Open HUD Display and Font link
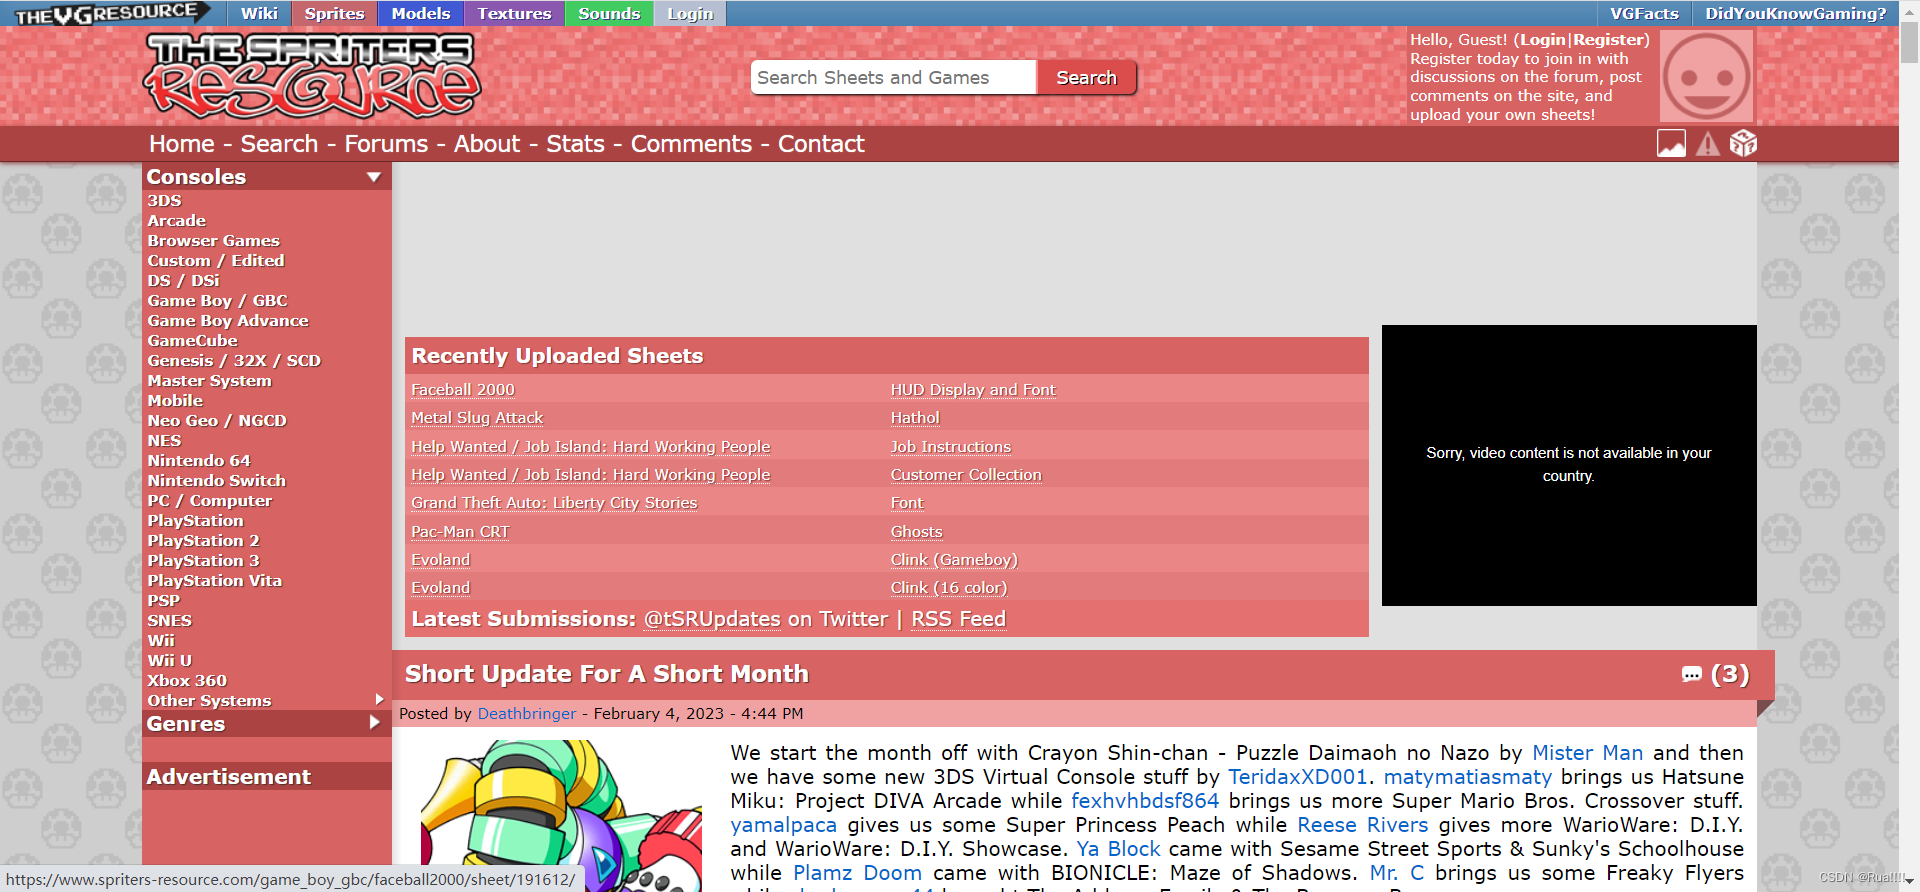 973,390
